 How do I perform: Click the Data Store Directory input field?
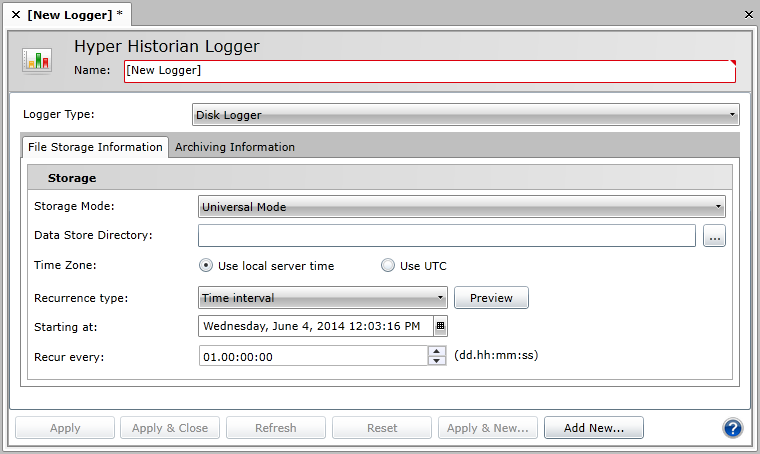click(x=447, y=235)
